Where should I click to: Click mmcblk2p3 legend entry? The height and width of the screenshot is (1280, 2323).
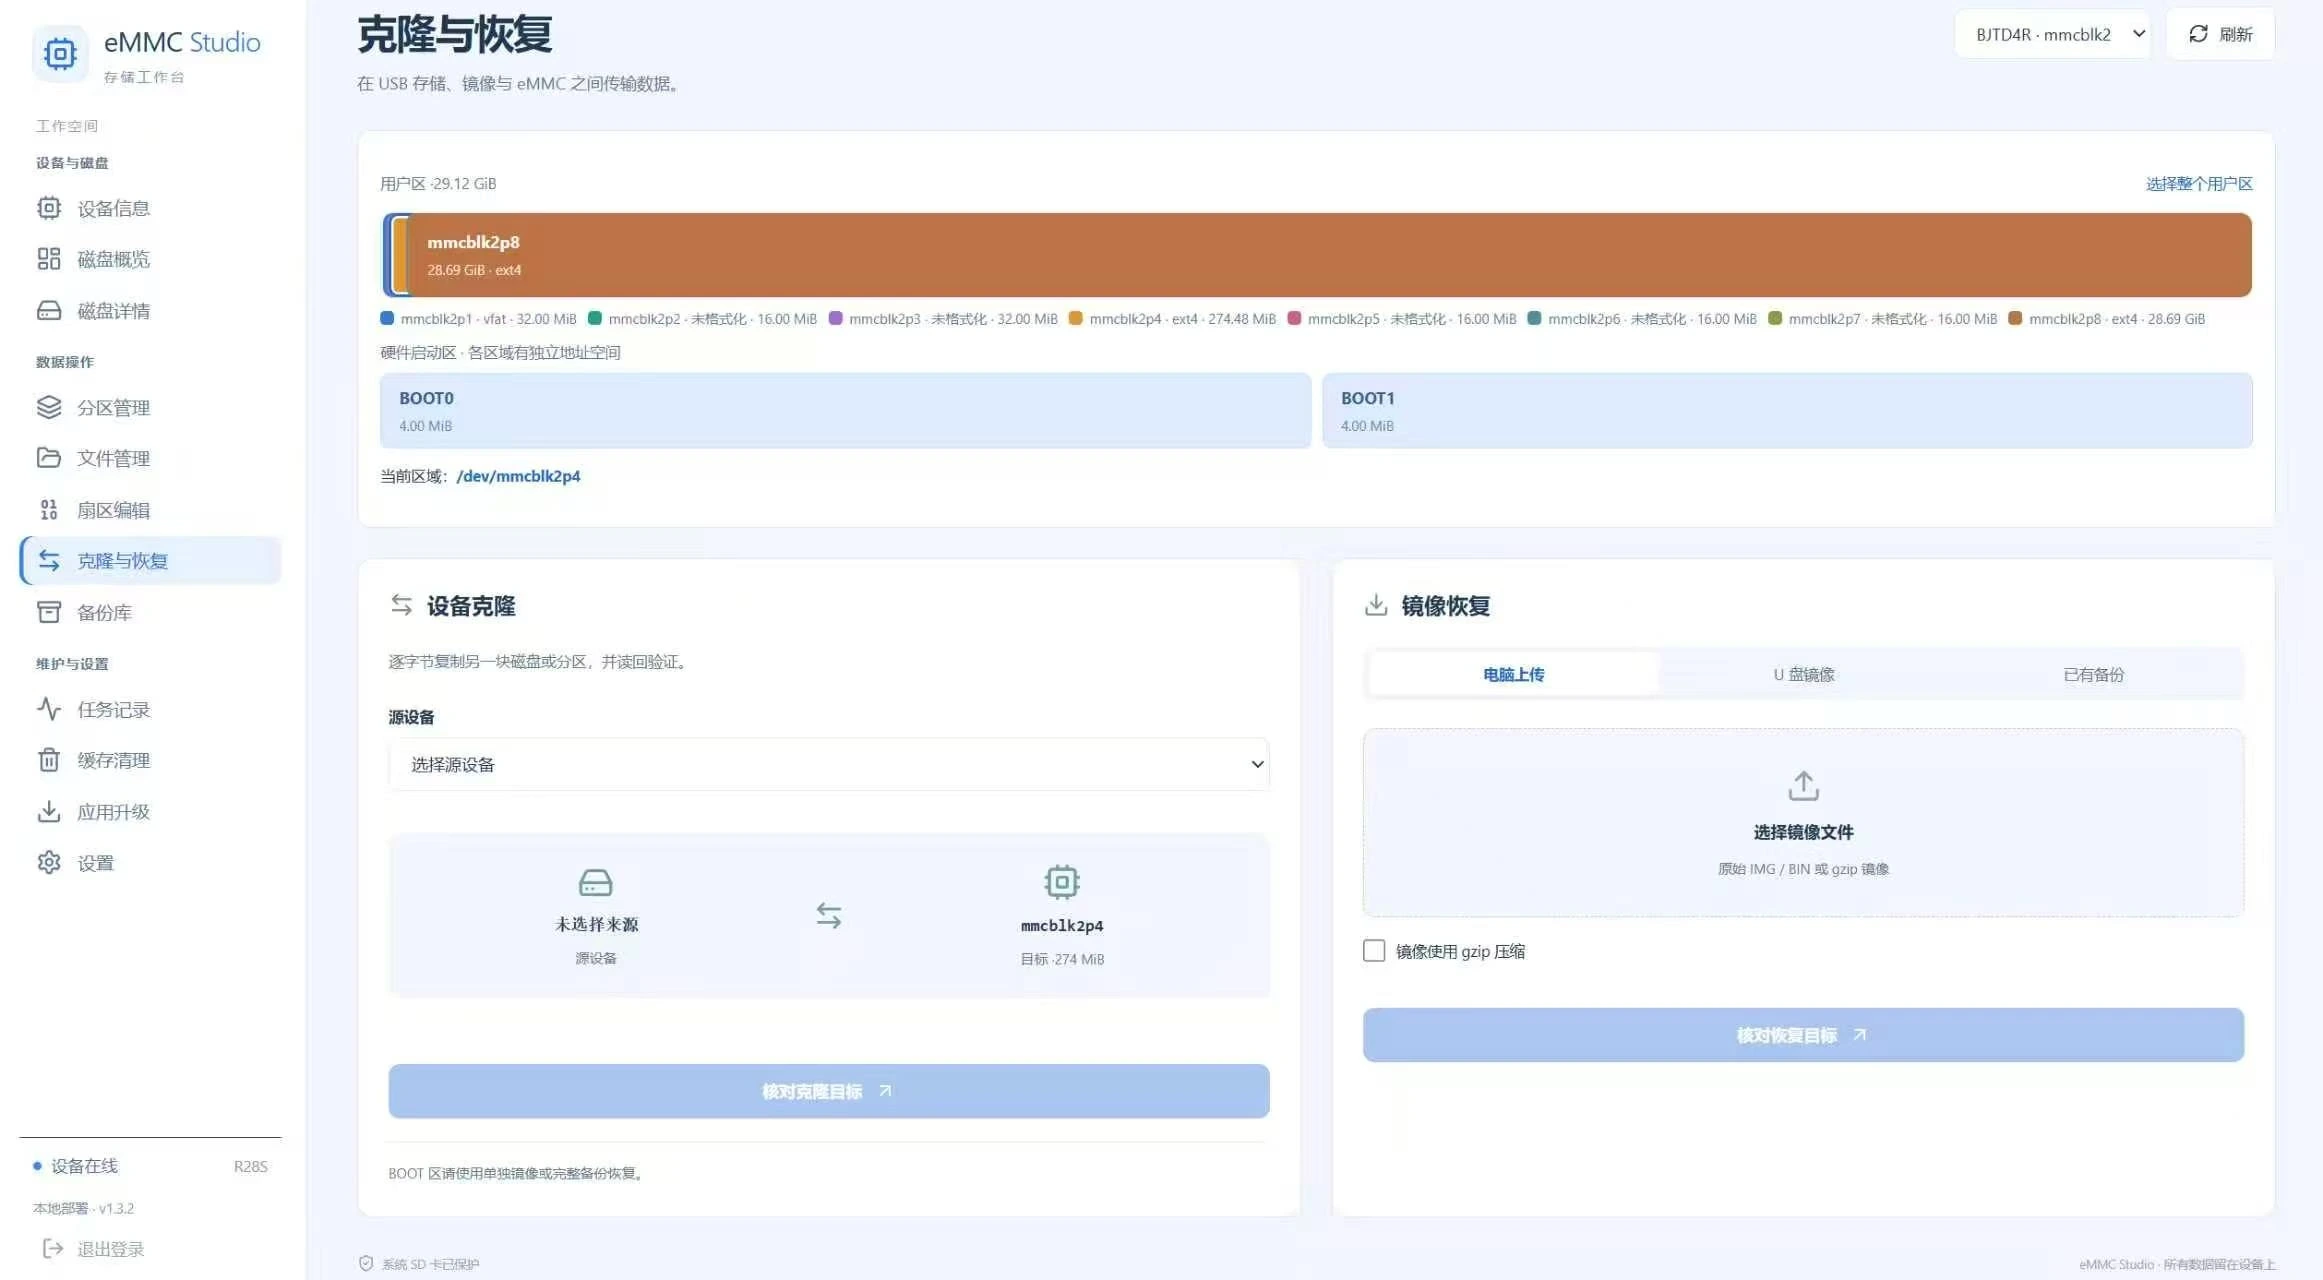point(943,319)
